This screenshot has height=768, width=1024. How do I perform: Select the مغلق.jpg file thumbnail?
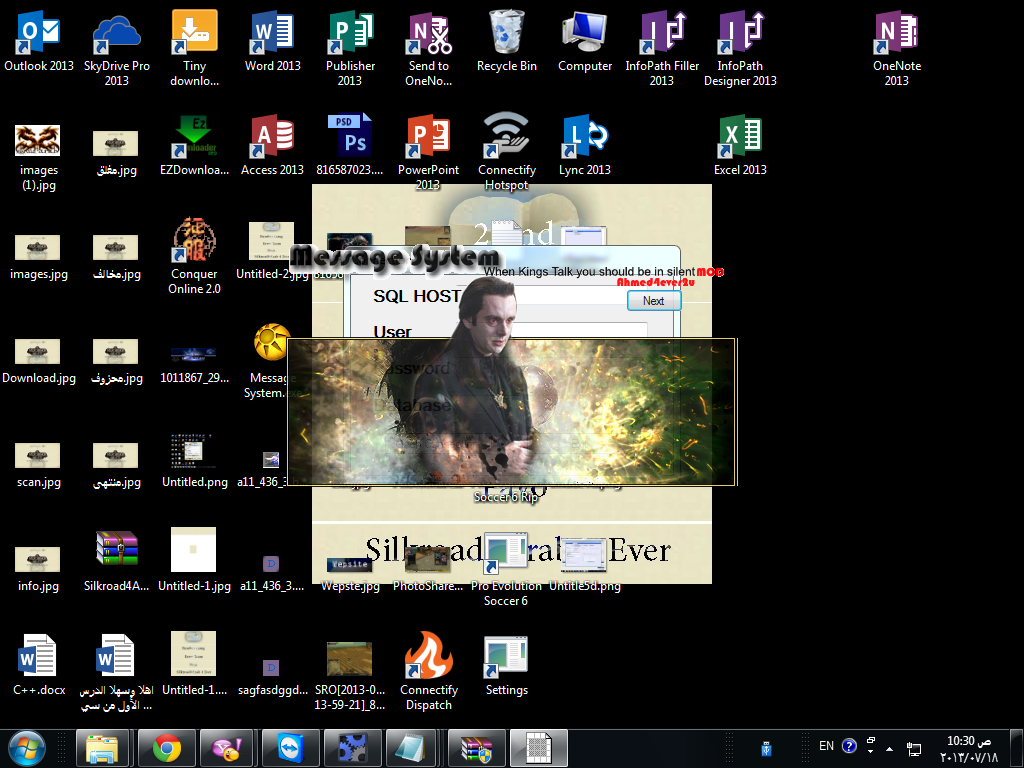click(x=116, y=143)
